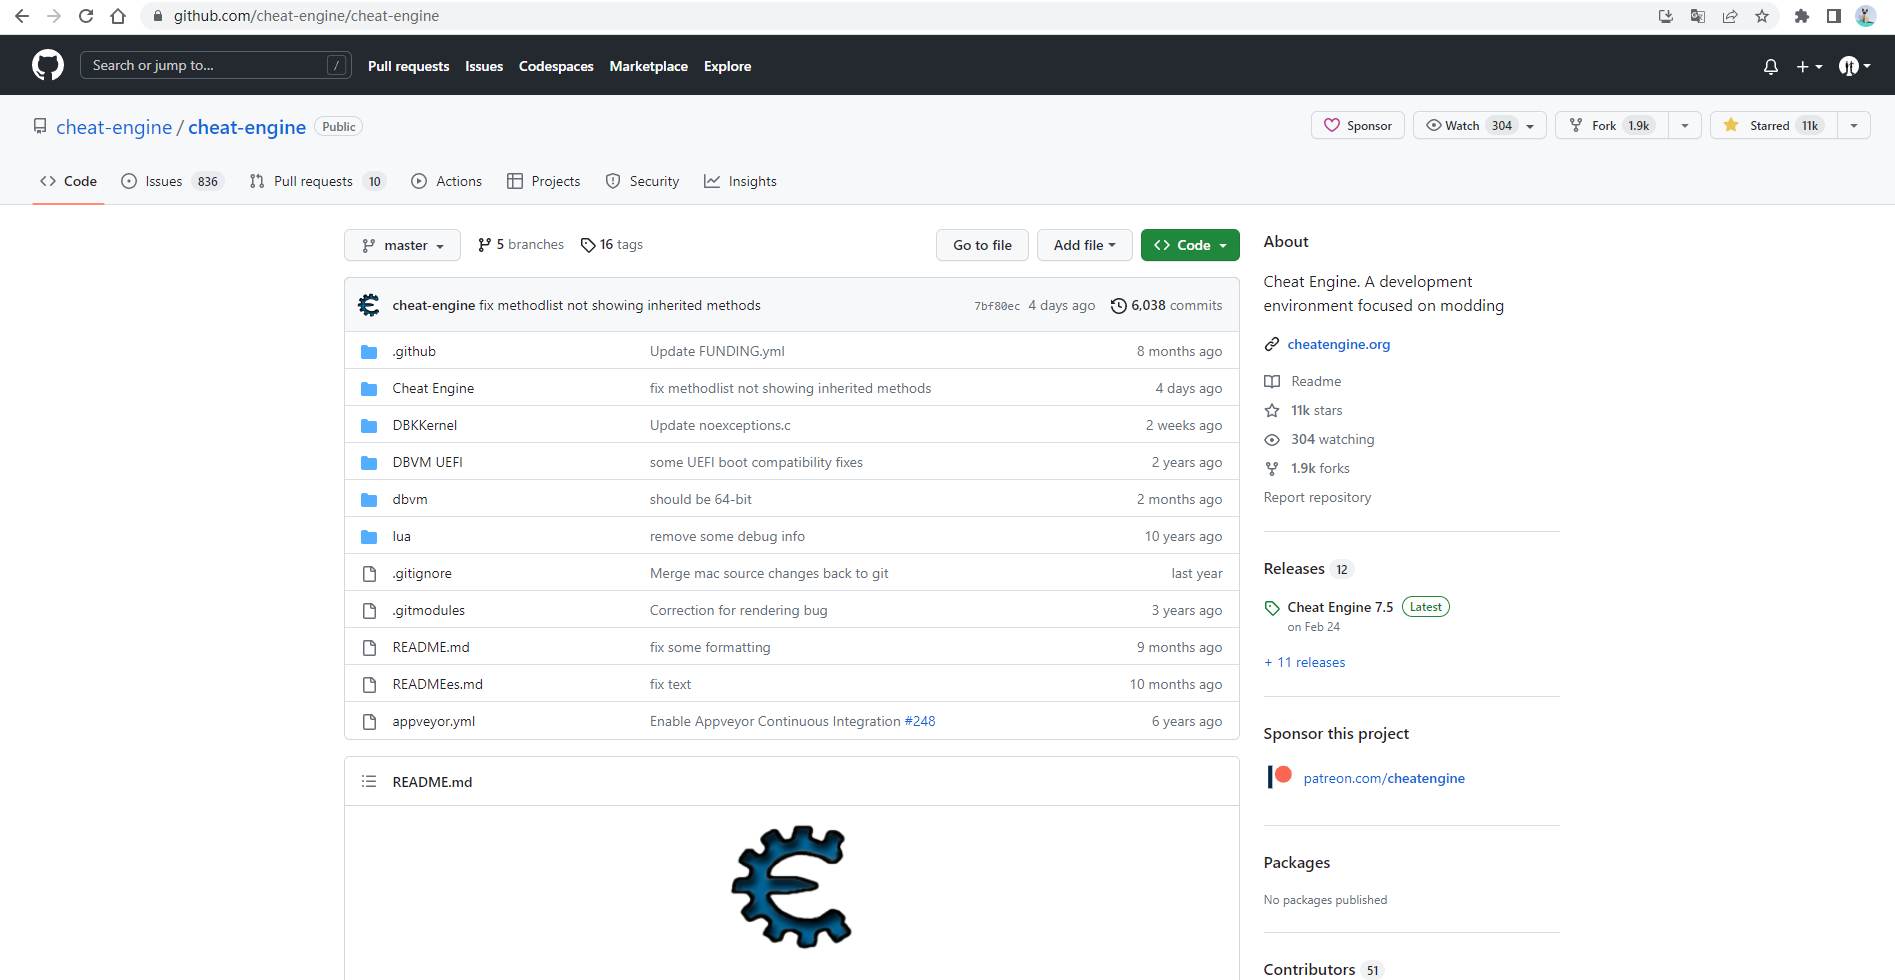Viewport: 1895px width, 980px height.
Task: Open the patreon.com/cheatengine link
Action: (1384, 779)
